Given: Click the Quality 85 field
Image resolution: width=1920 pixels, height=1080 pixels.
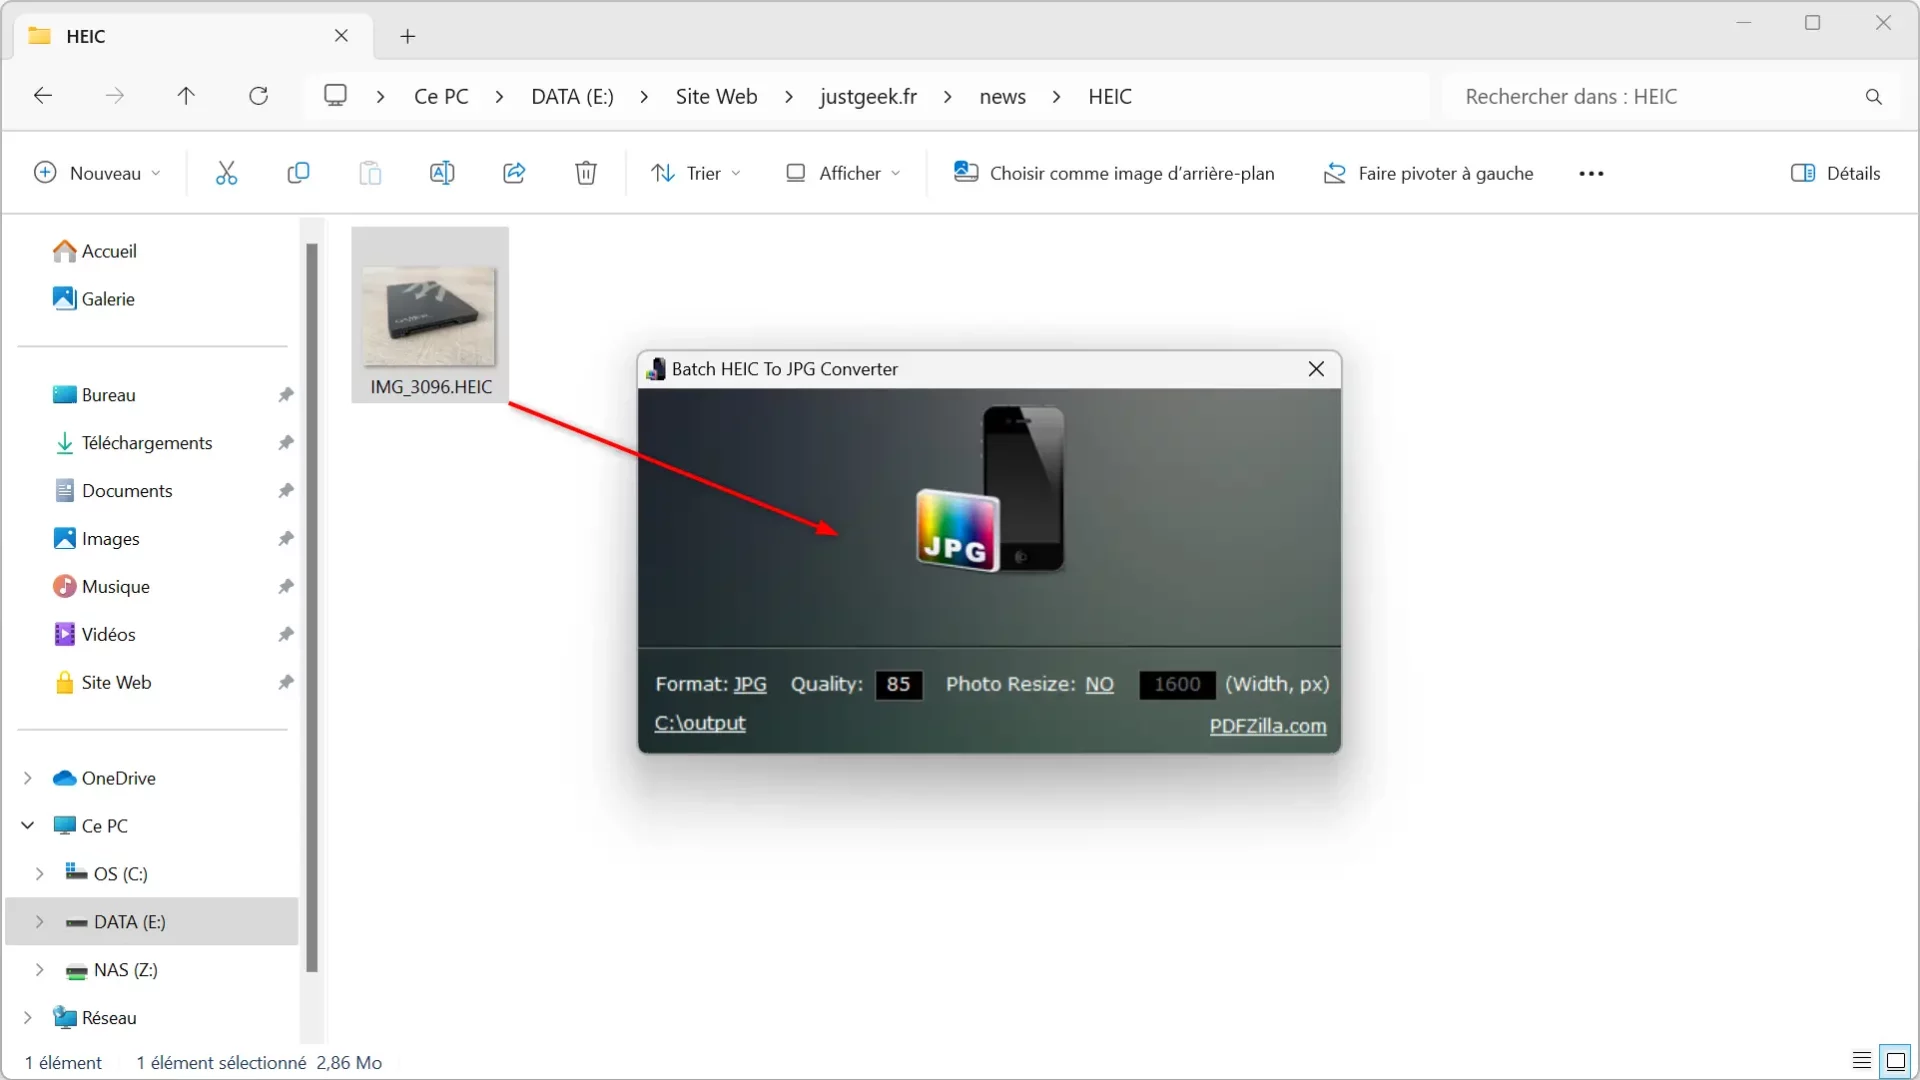Looking at the screenshot, I should (898, 684).
